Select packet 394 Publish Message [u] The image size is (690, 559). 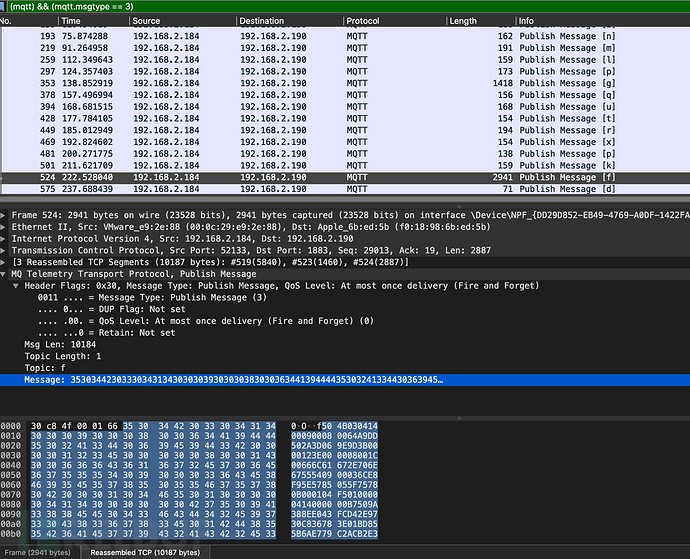coord(345,107)
